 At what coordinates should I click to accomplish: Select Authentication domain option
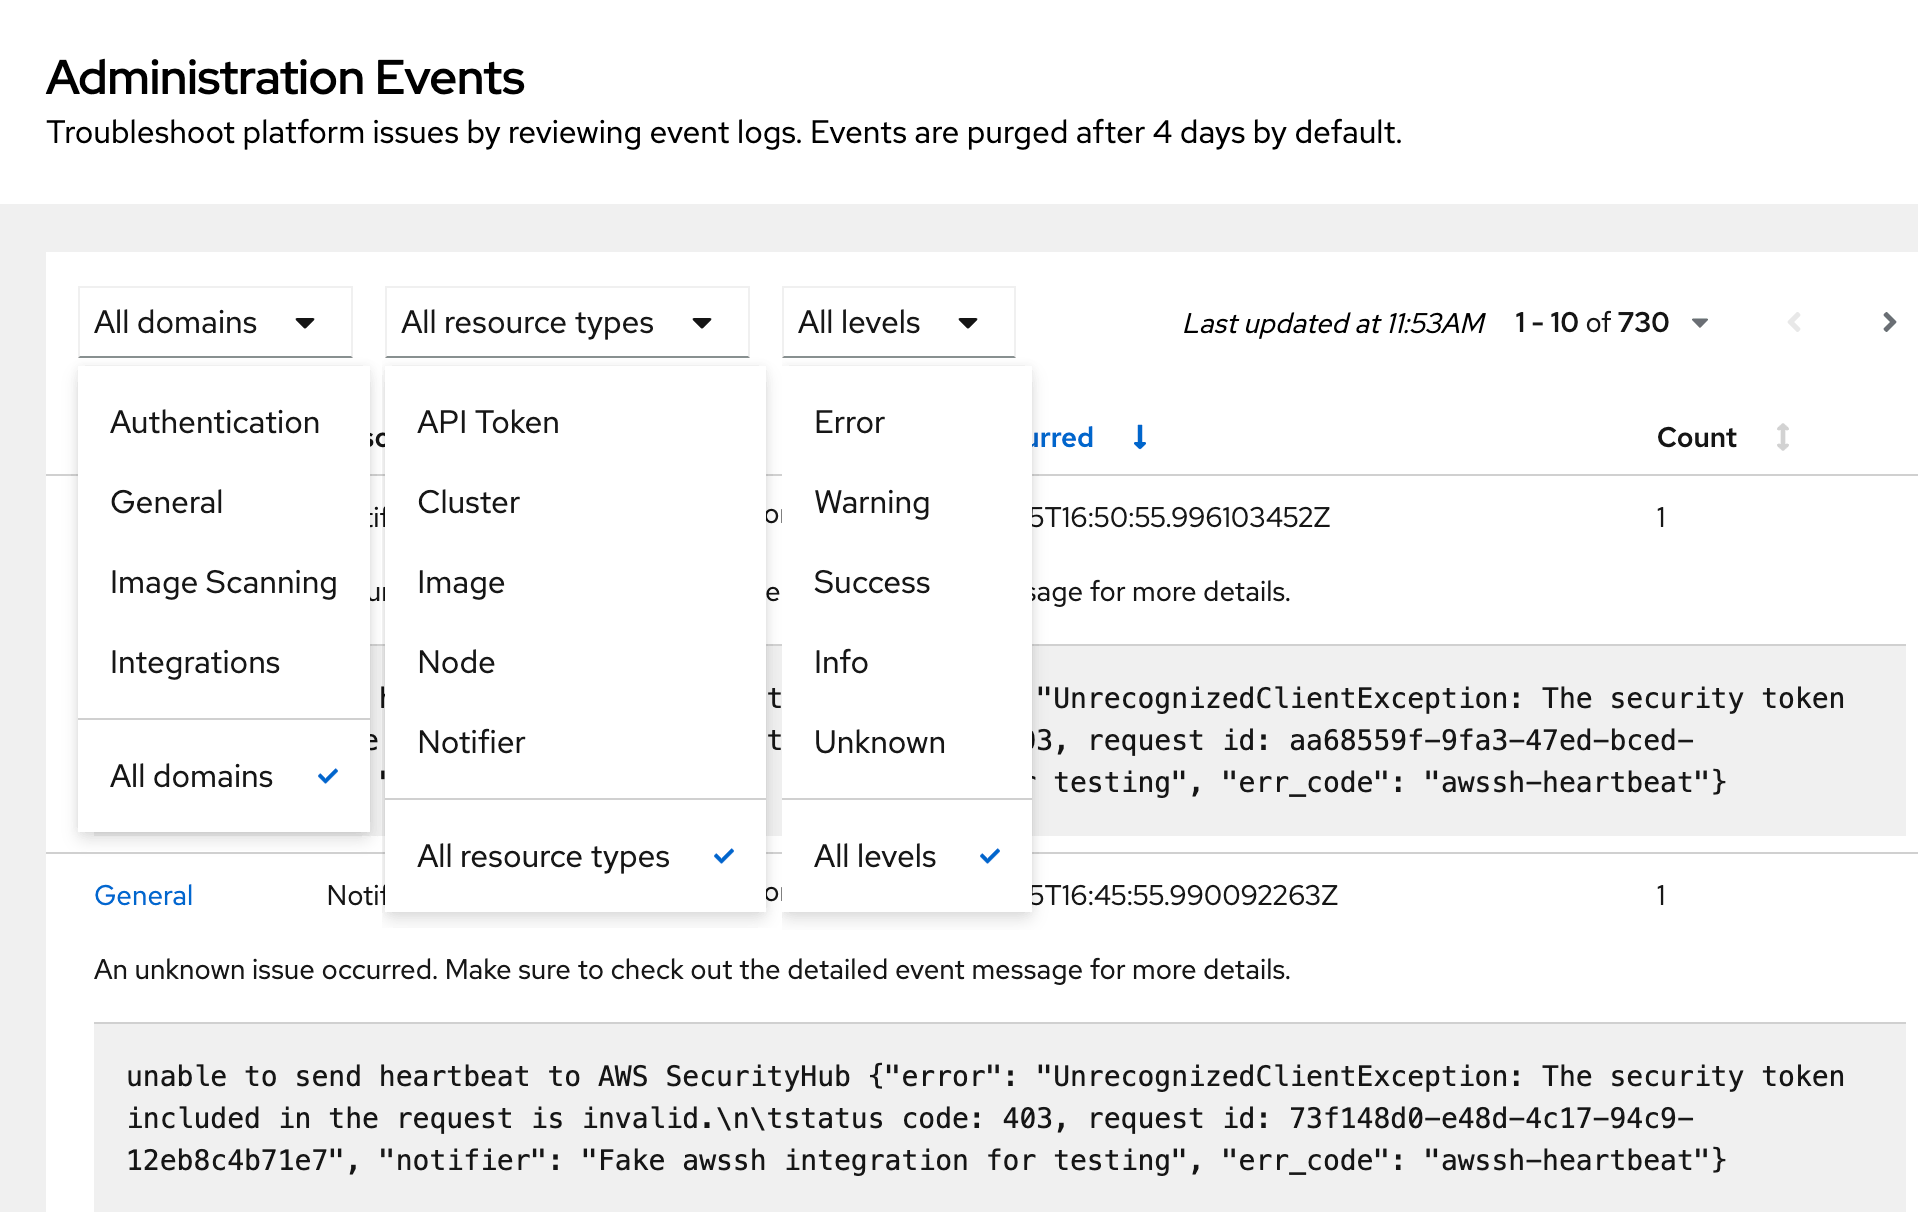click(x=215, y=422)
